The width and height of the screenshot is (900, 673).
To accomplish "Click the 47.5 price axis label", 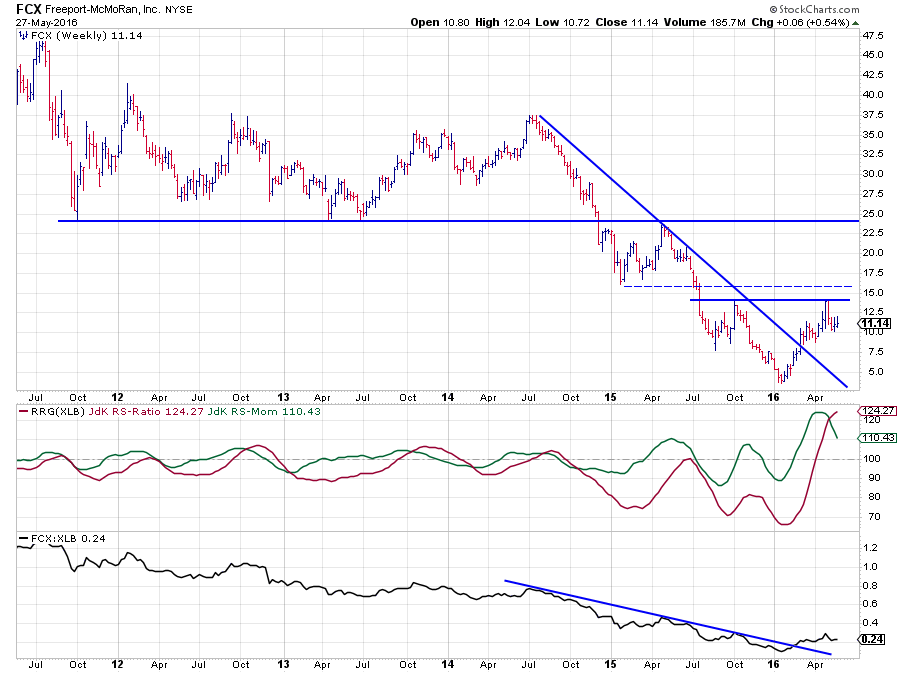I will pyautogui.click(x=873, y=36).
